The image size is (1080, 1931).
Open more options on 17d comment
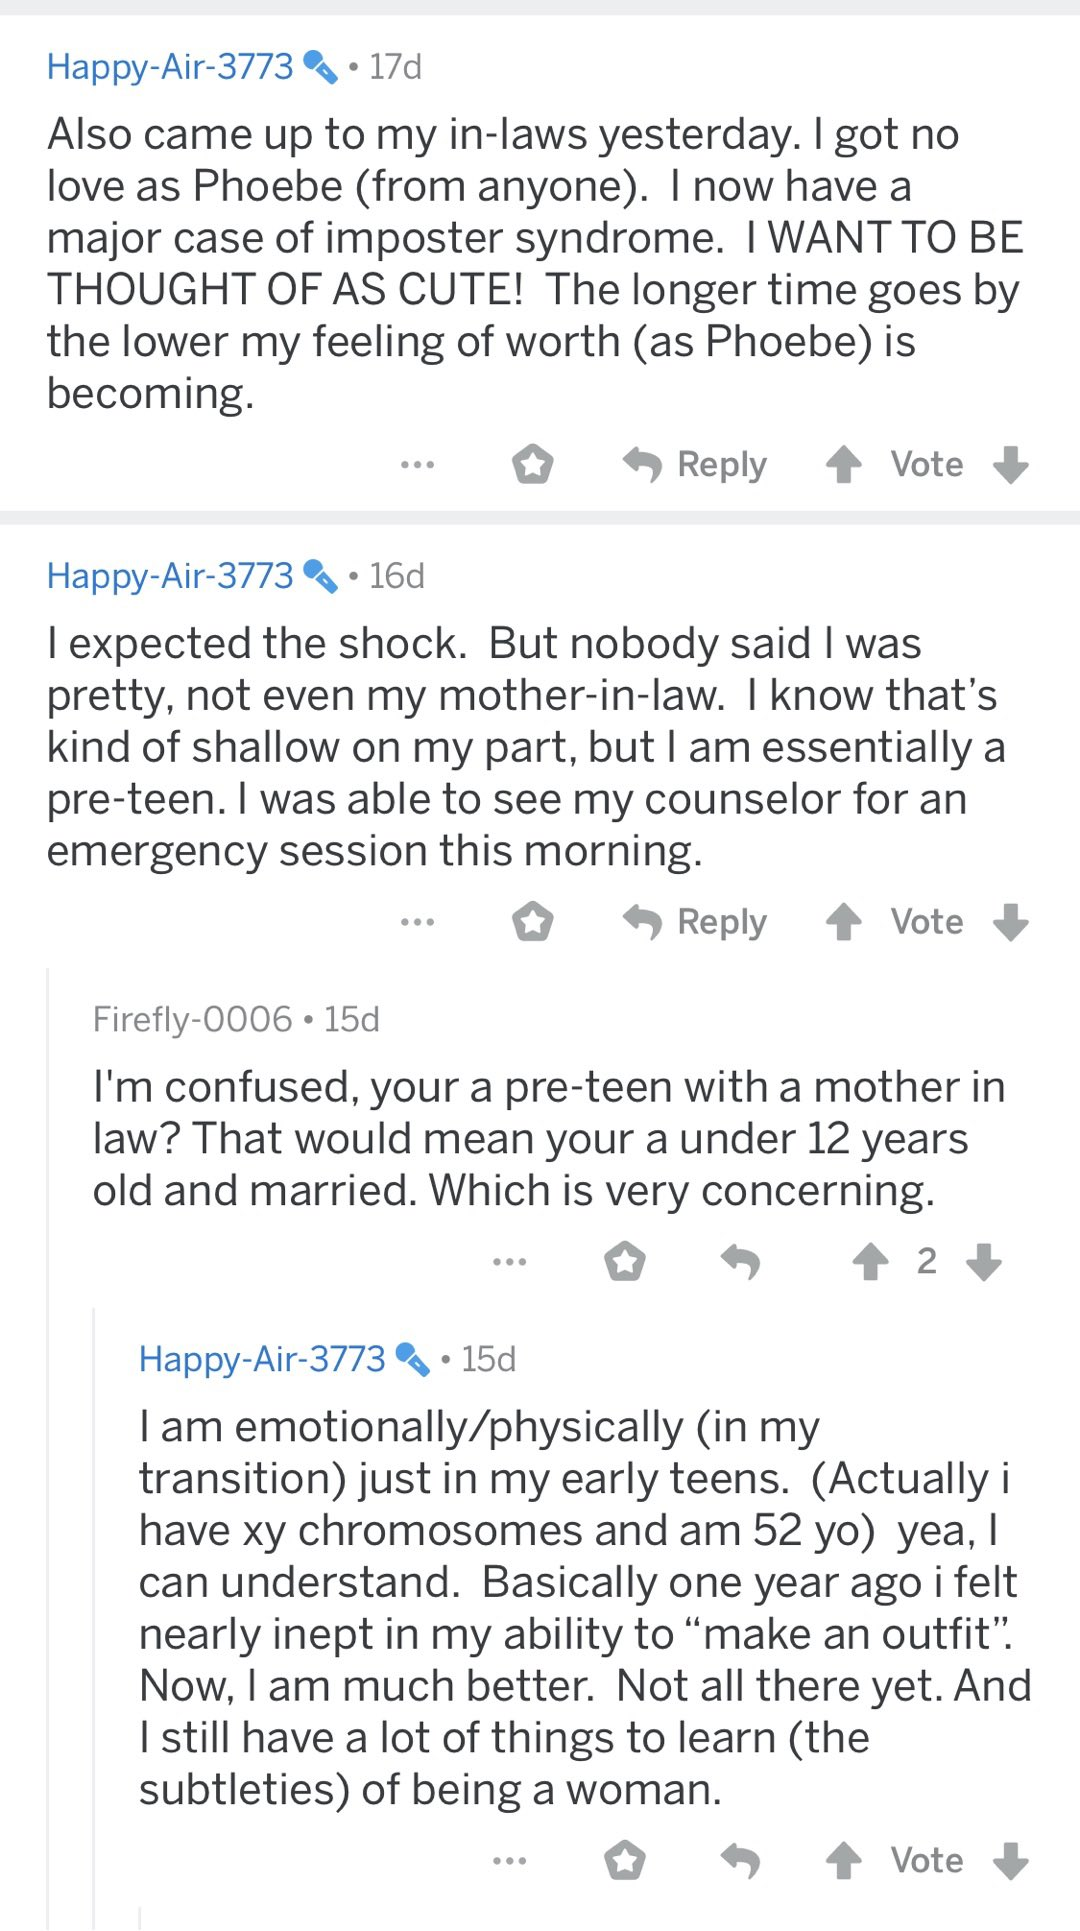point(417,465)
